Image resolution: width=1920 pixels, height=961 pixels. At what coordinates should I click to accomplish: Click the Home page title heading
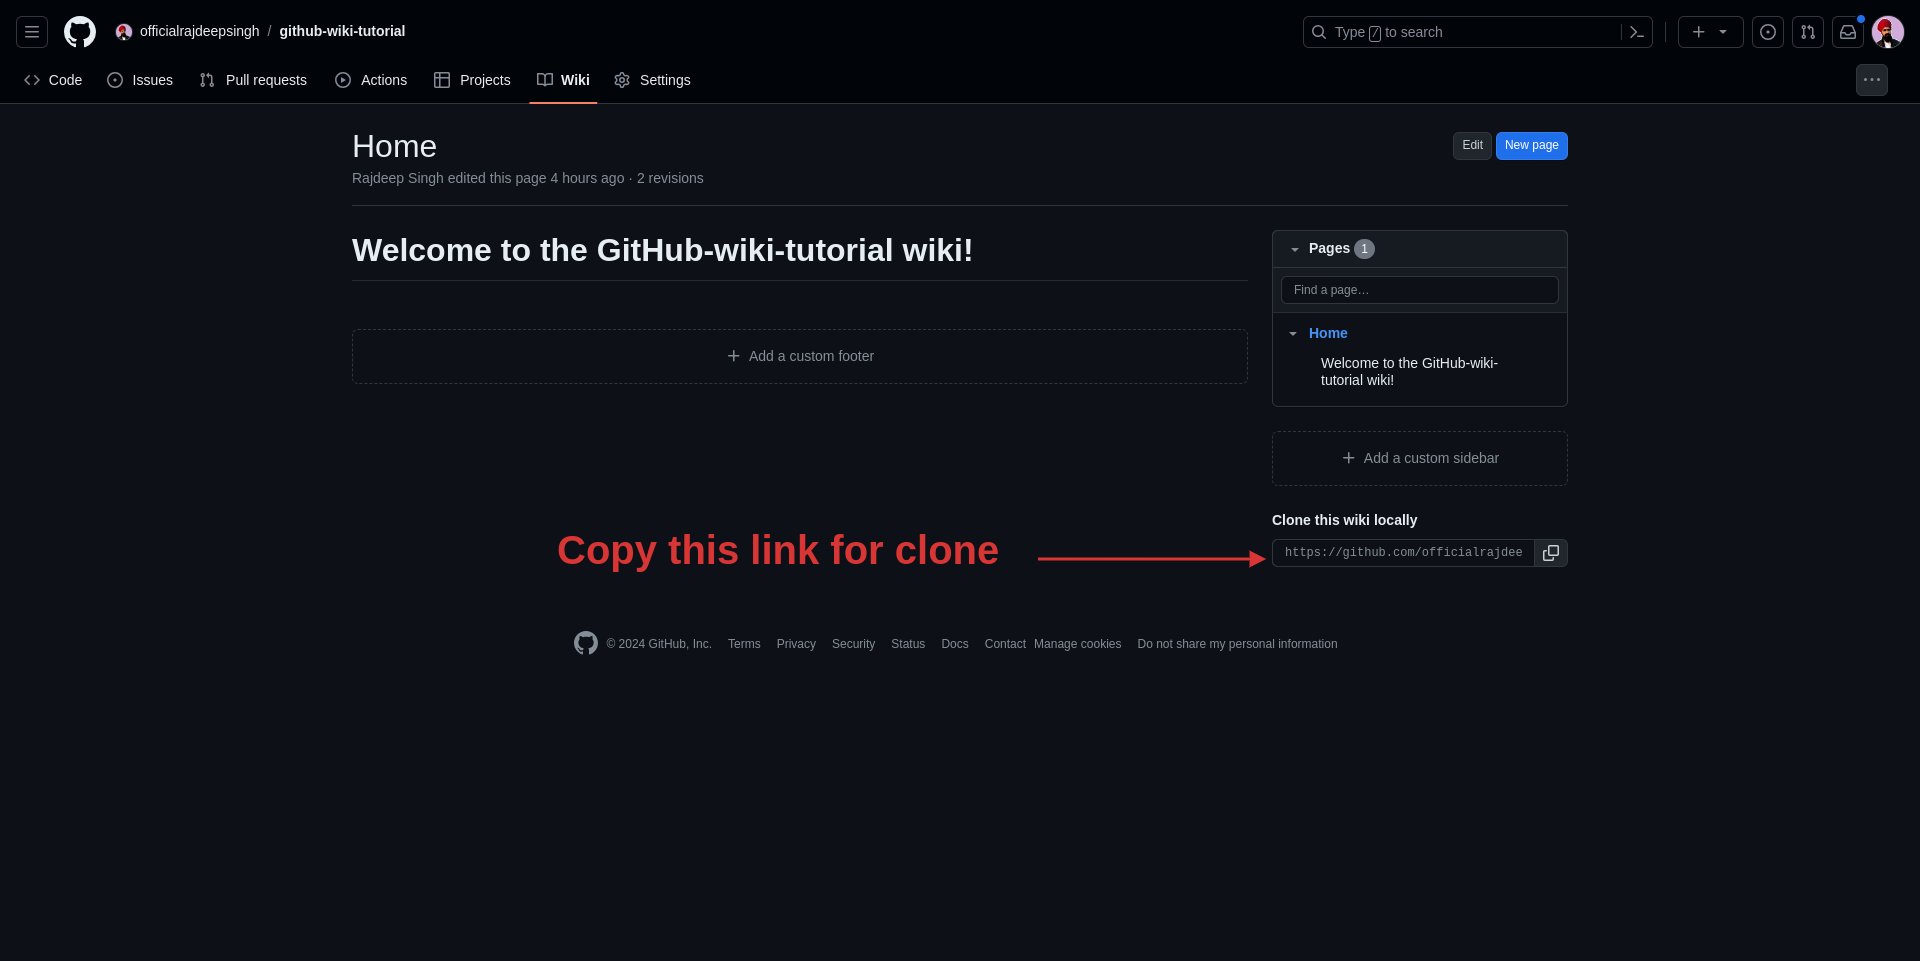(x=394, y=147)
